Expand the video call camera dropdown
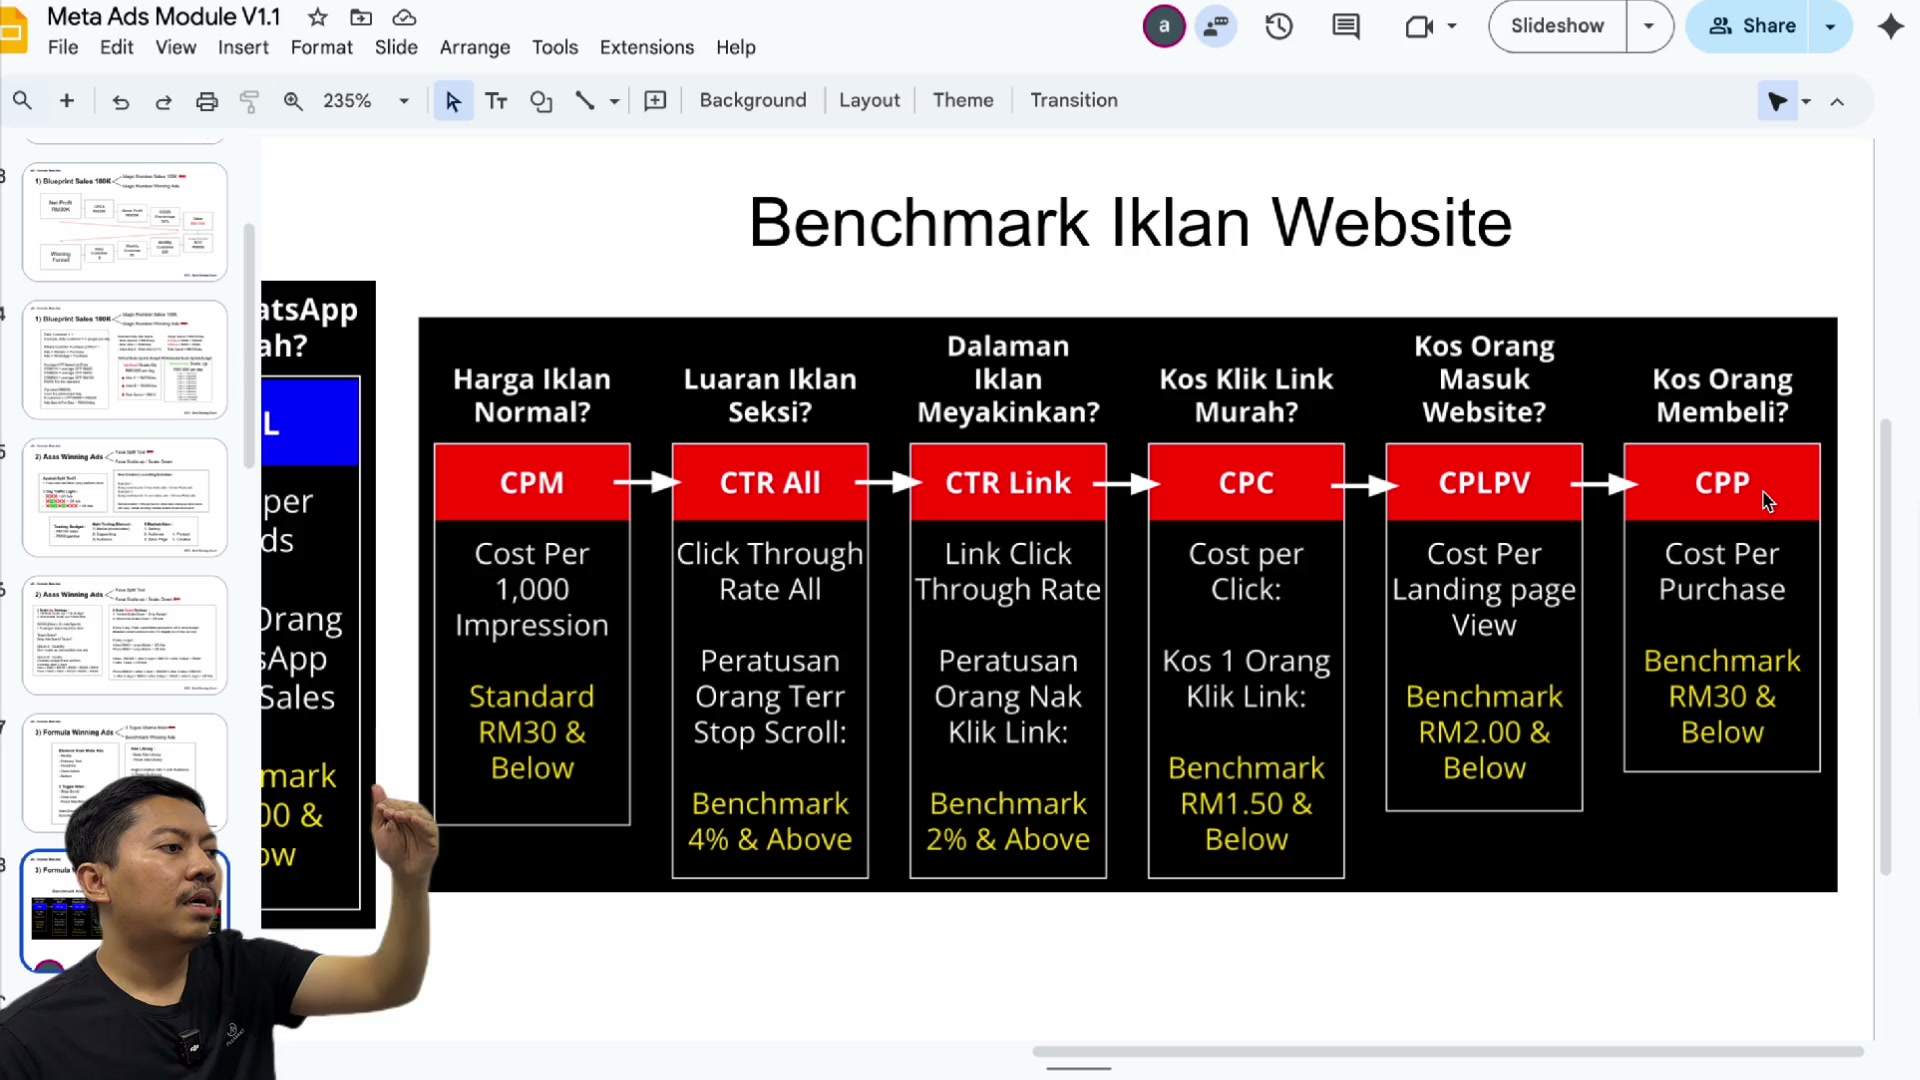 pyautogui.click(x=1452, y=26)
